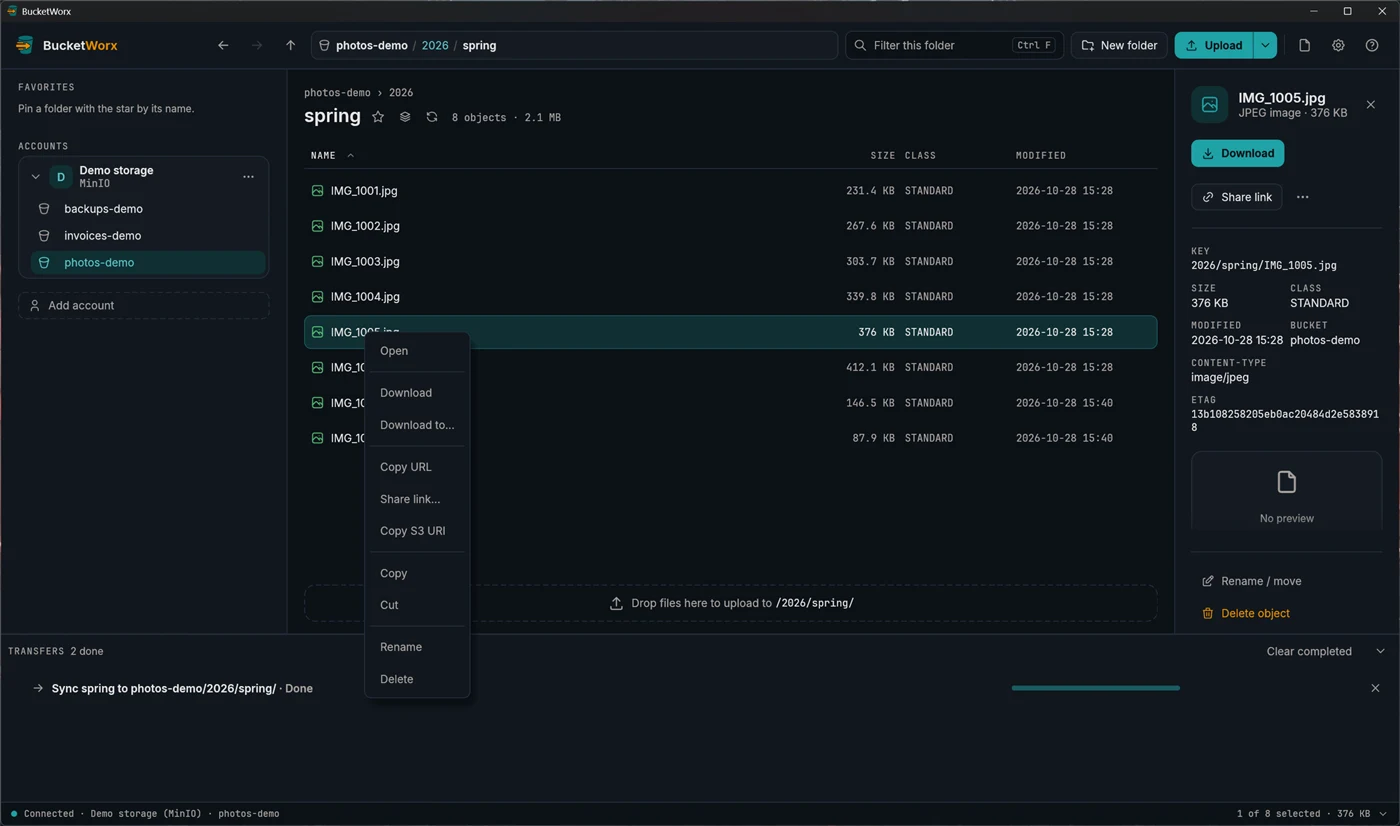This screenshot has width=1400, height=826.
Task: Click the layers icon beside spring title
Action: coord(405,117)
